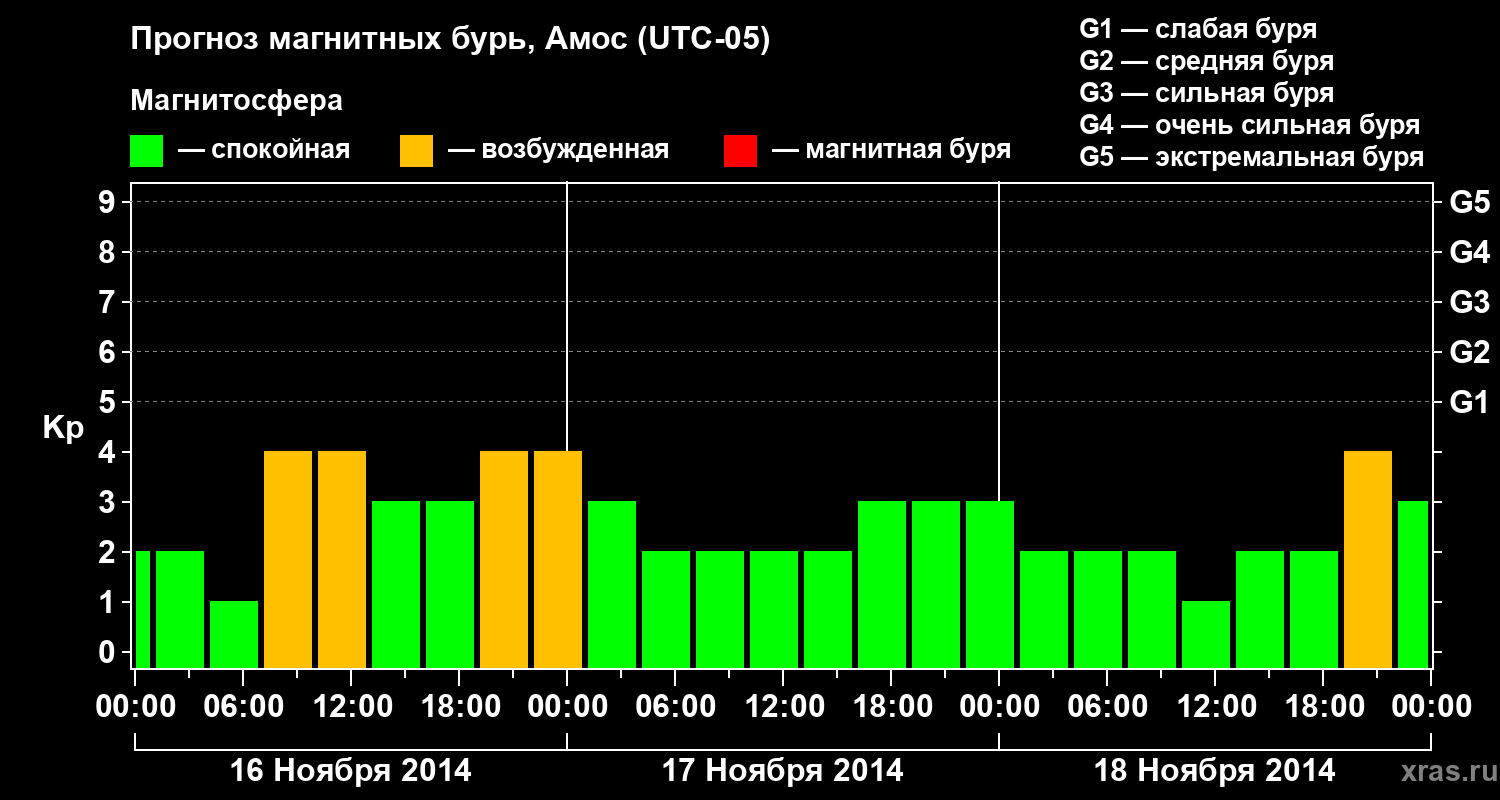
Task: Click the first Kp 3 green bar on 17 Ноября
Action: [x=612, y=584]
